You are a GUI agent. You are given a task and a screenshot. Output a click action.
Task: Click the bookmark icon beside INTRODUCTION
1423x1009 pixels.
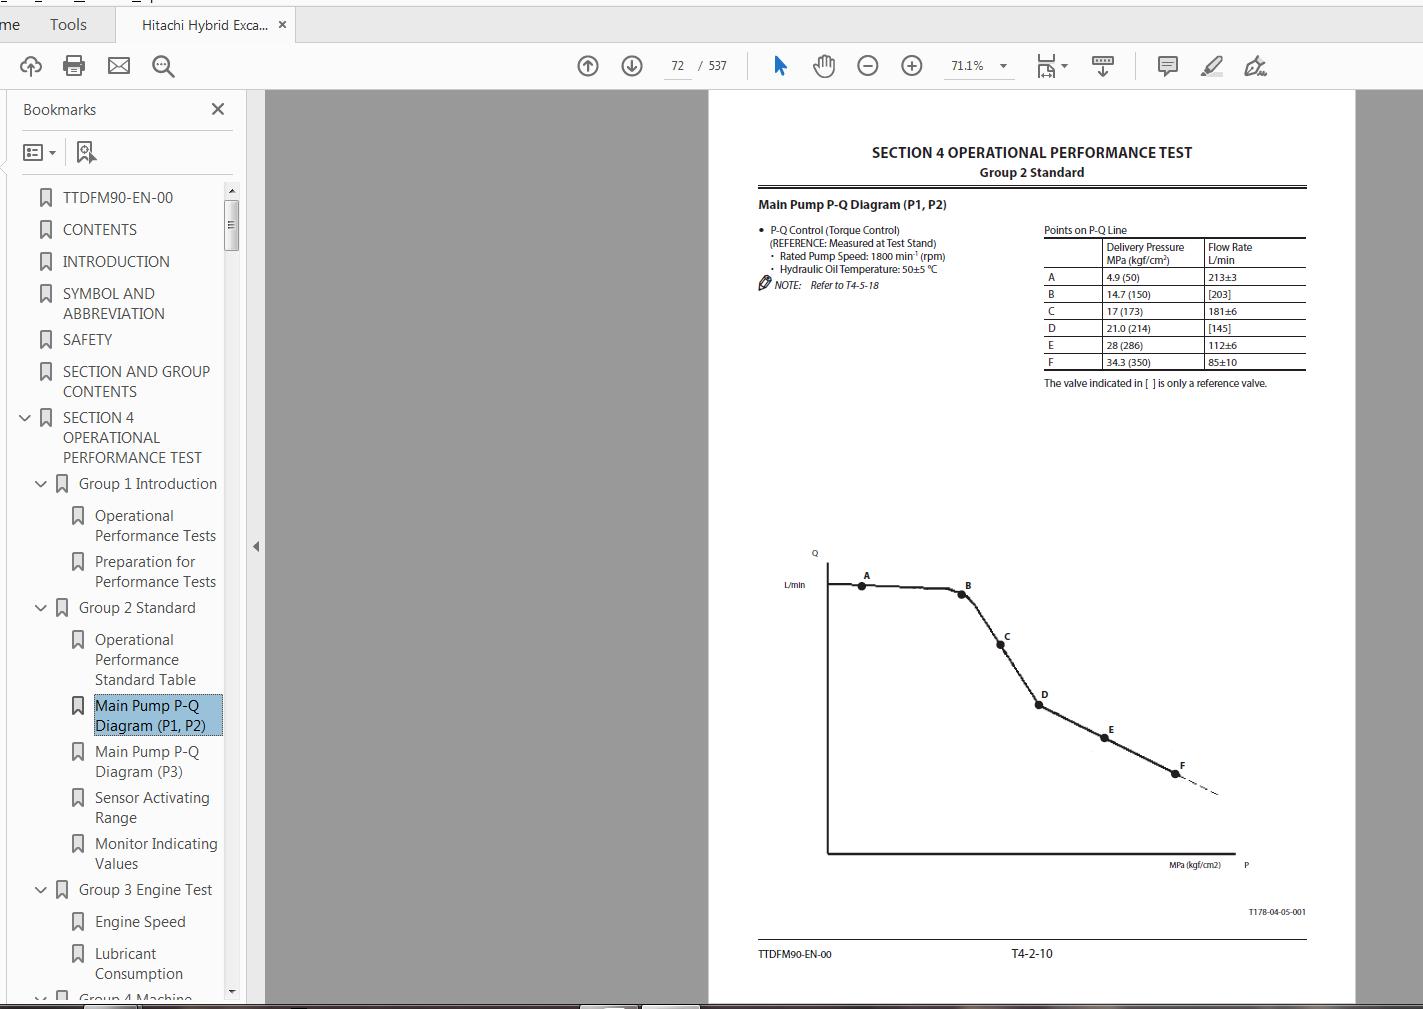coord(46,262)
